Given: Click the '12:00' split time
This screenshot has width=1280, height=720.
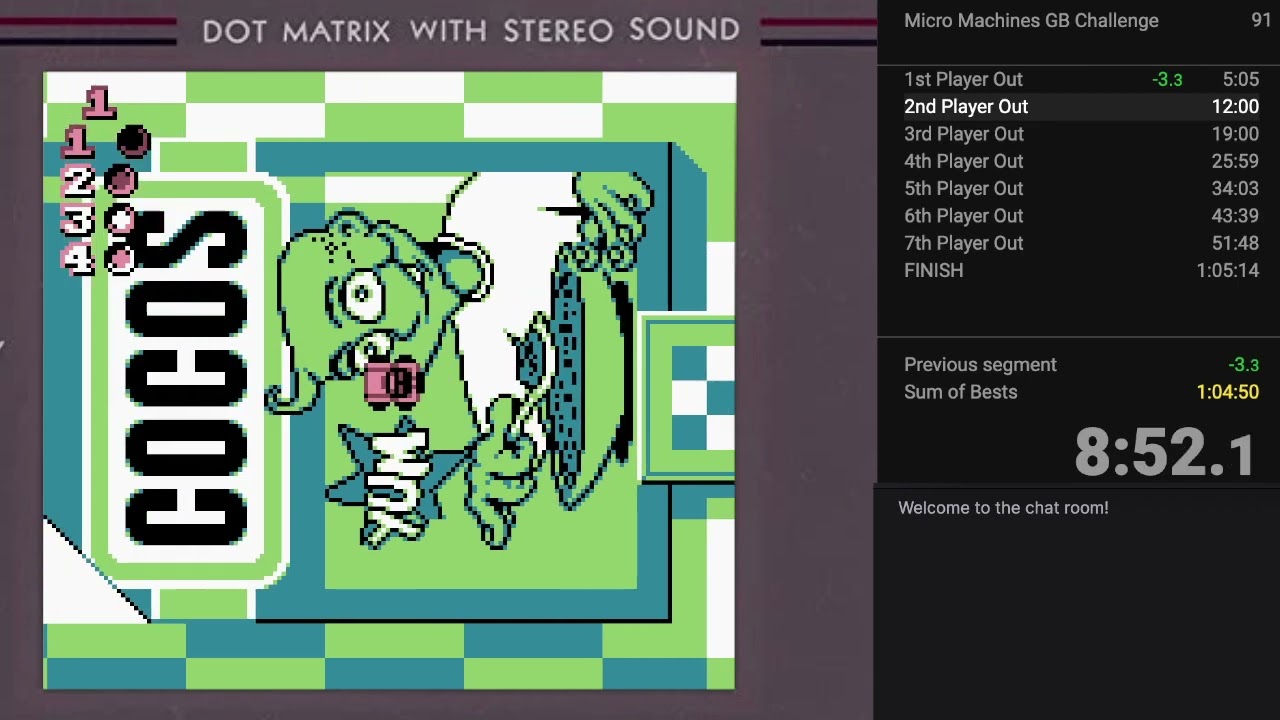Looking at the screenshot, I should (x=1235, y=106).
